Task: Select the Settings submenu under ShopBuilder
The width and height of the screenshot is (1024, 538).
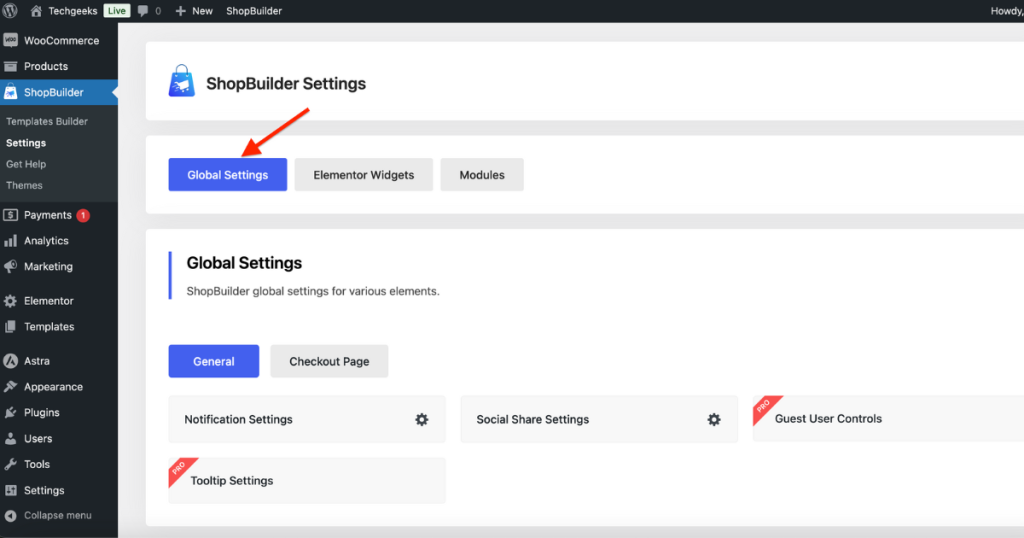Action: coord(26,143)
